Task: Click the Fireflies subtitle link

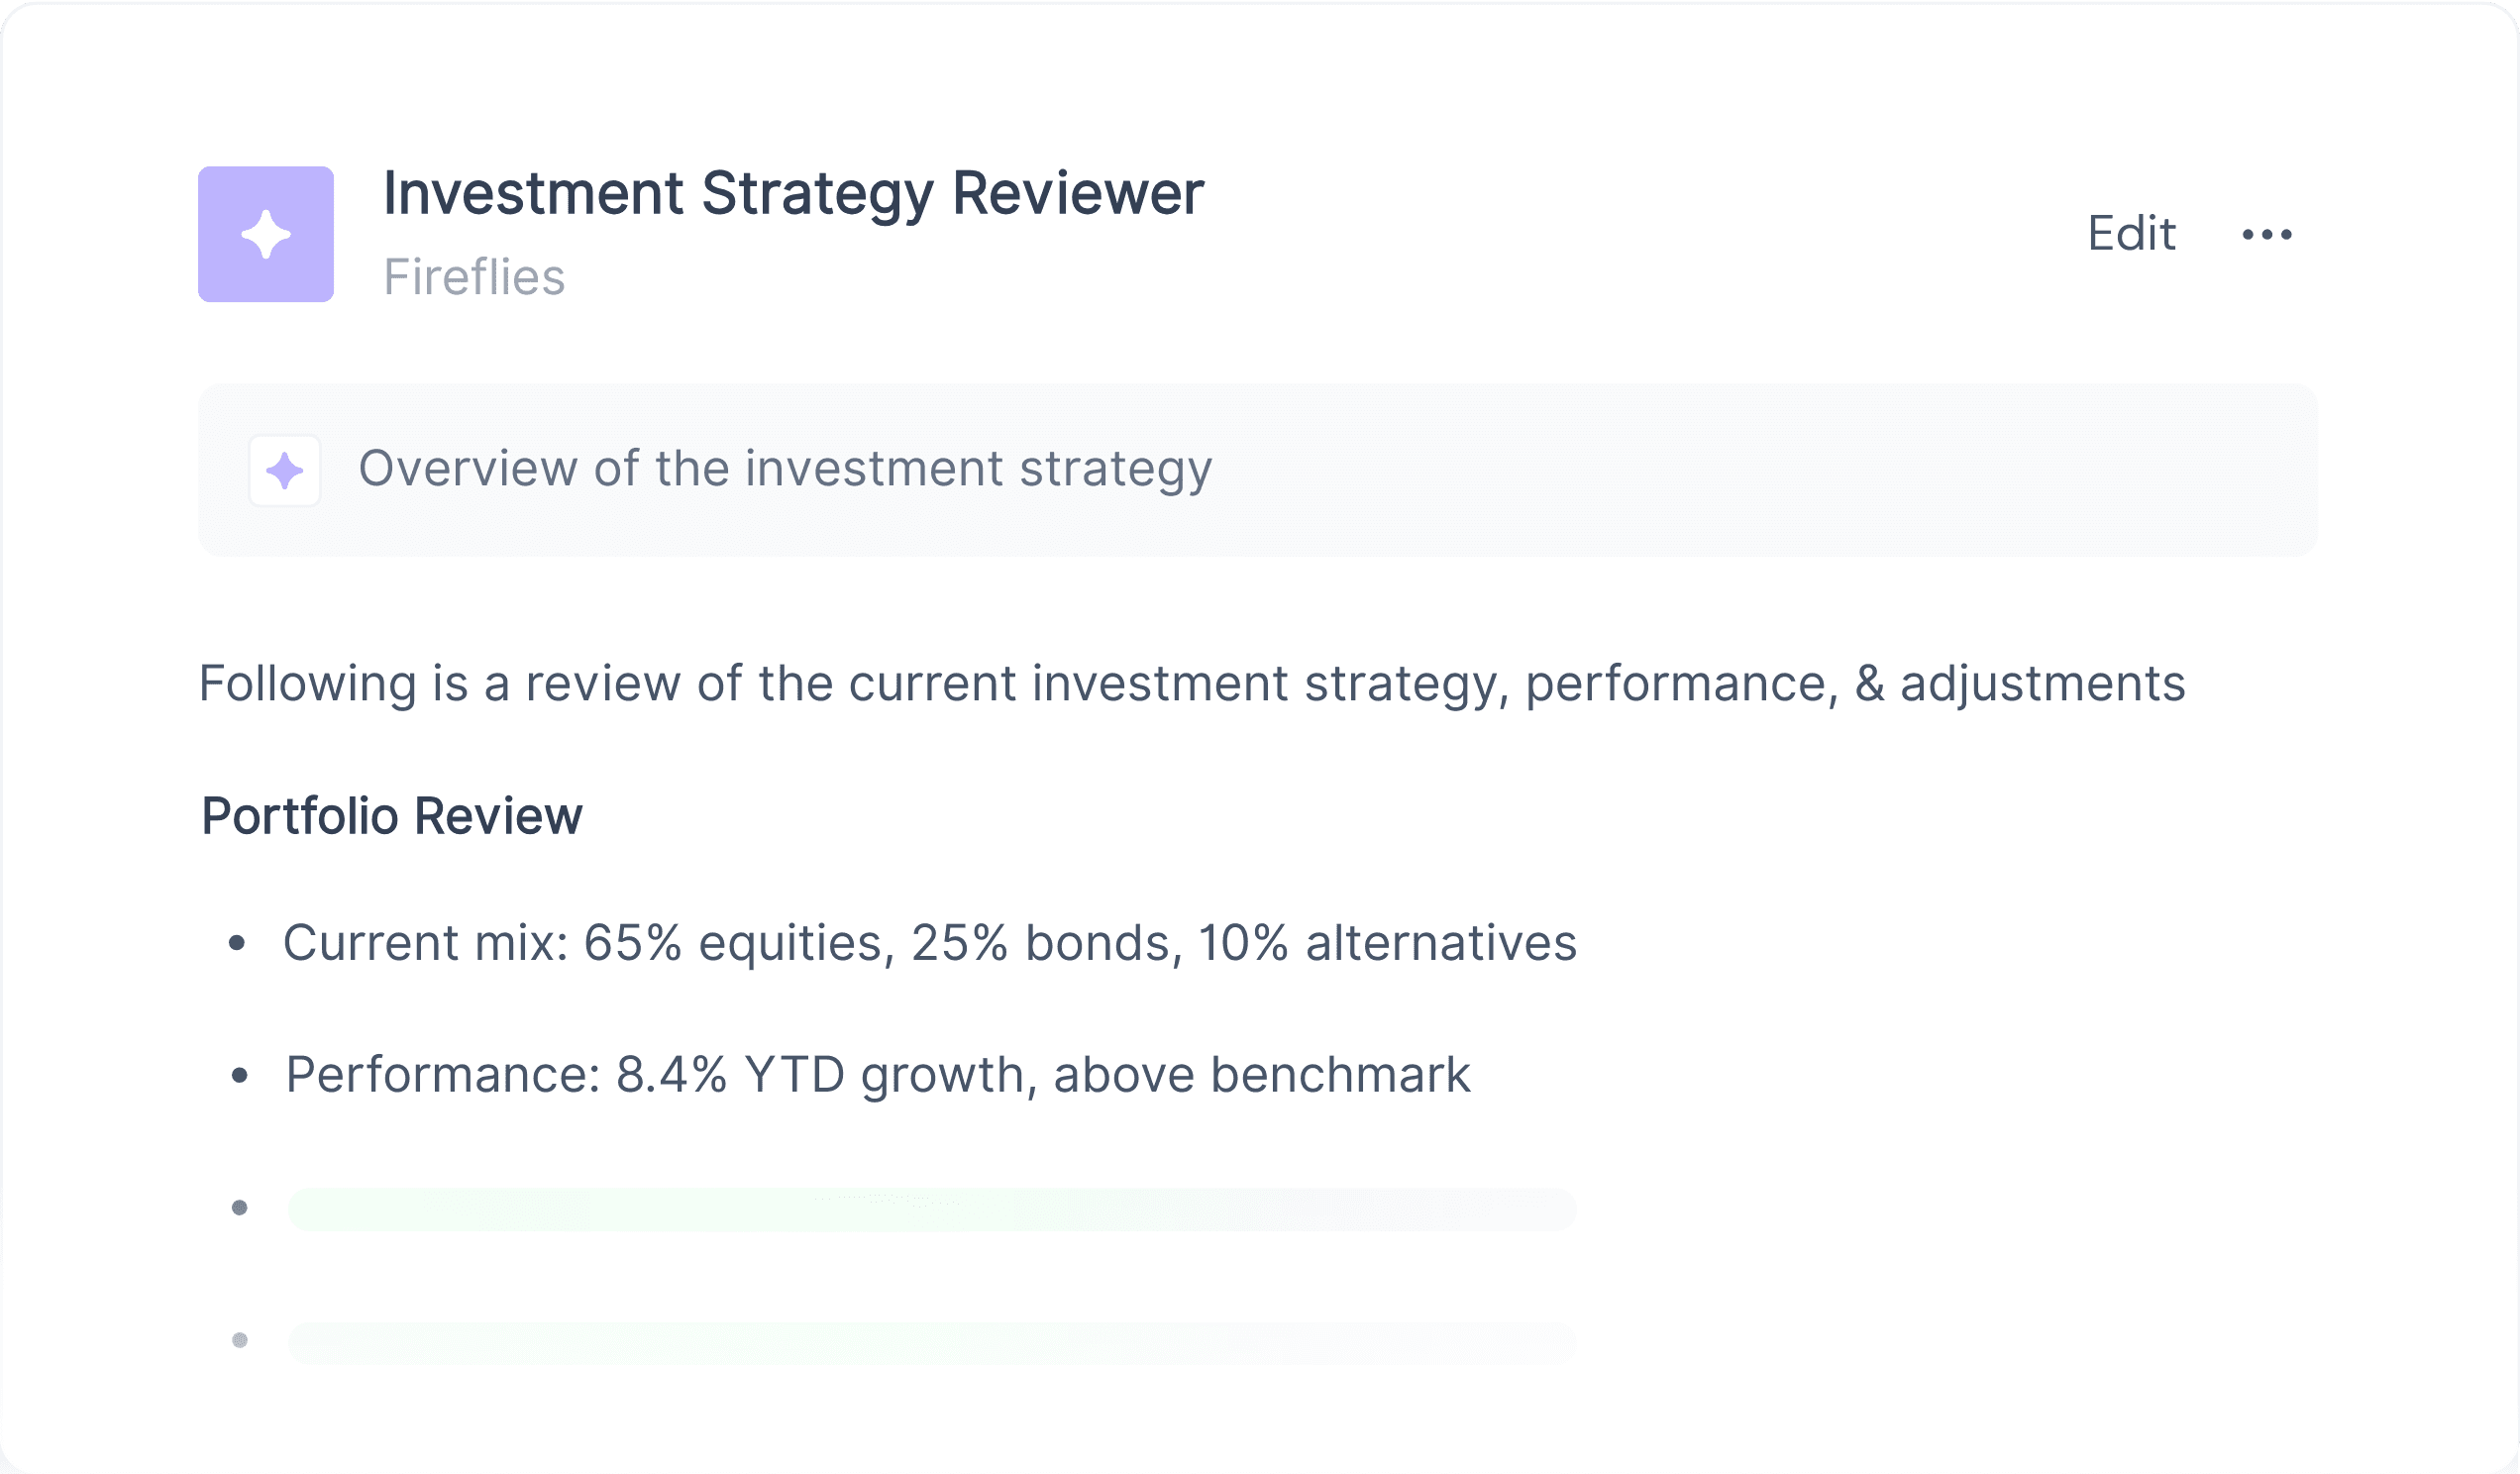Action: (x=474, y=277)
